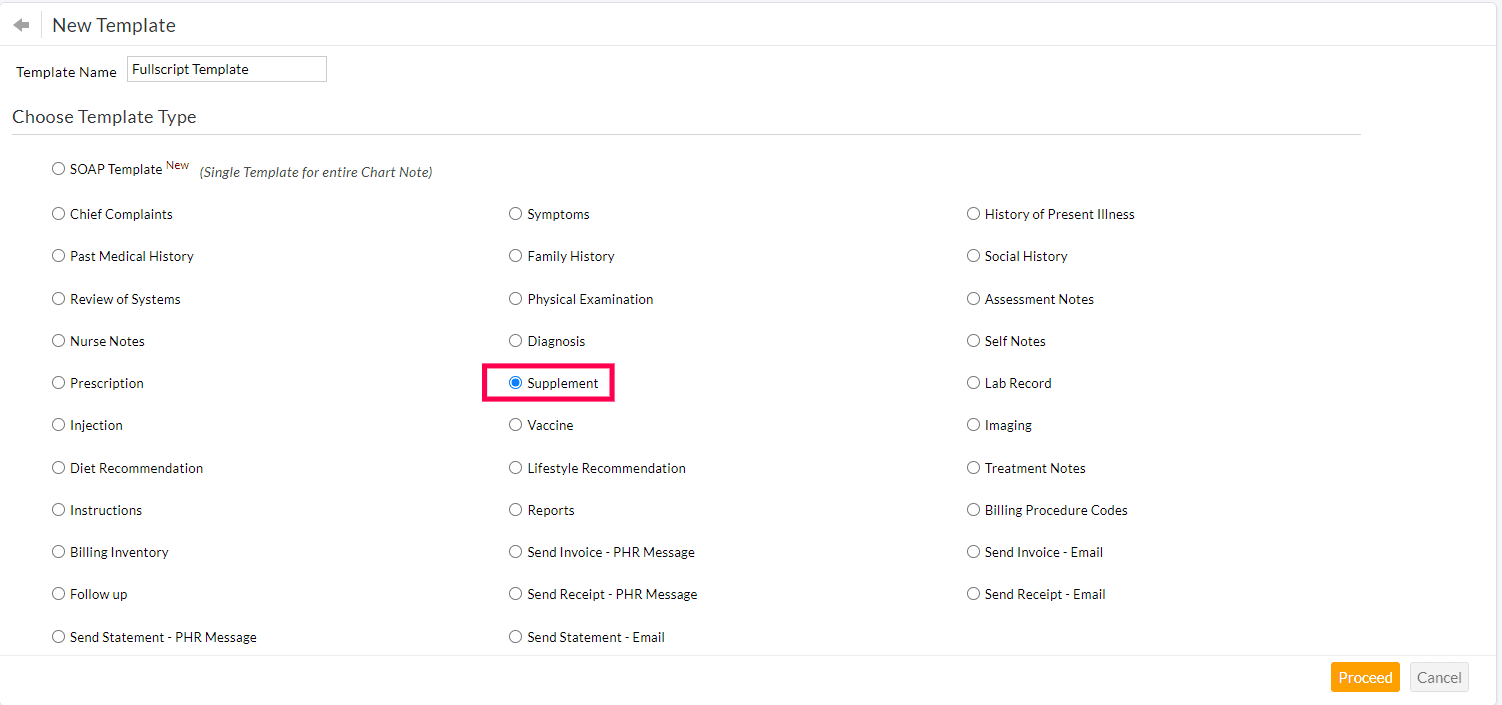This screenshot has height=705, width=1502.
Task: Select the Supplement radio button
Action: (x=515, y=383)
